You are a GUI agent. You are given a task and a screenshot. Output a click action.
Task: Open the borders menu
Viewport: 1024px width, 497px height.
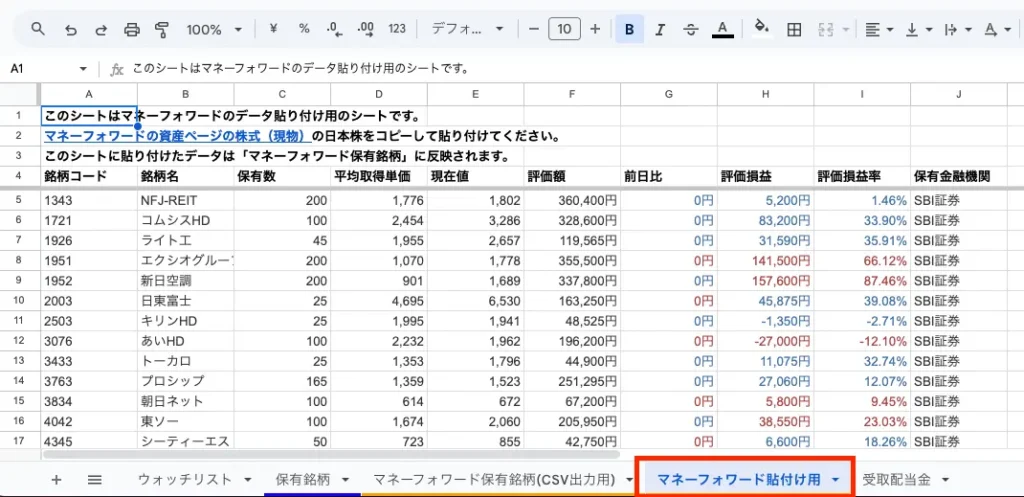click(x=794, y=29)
